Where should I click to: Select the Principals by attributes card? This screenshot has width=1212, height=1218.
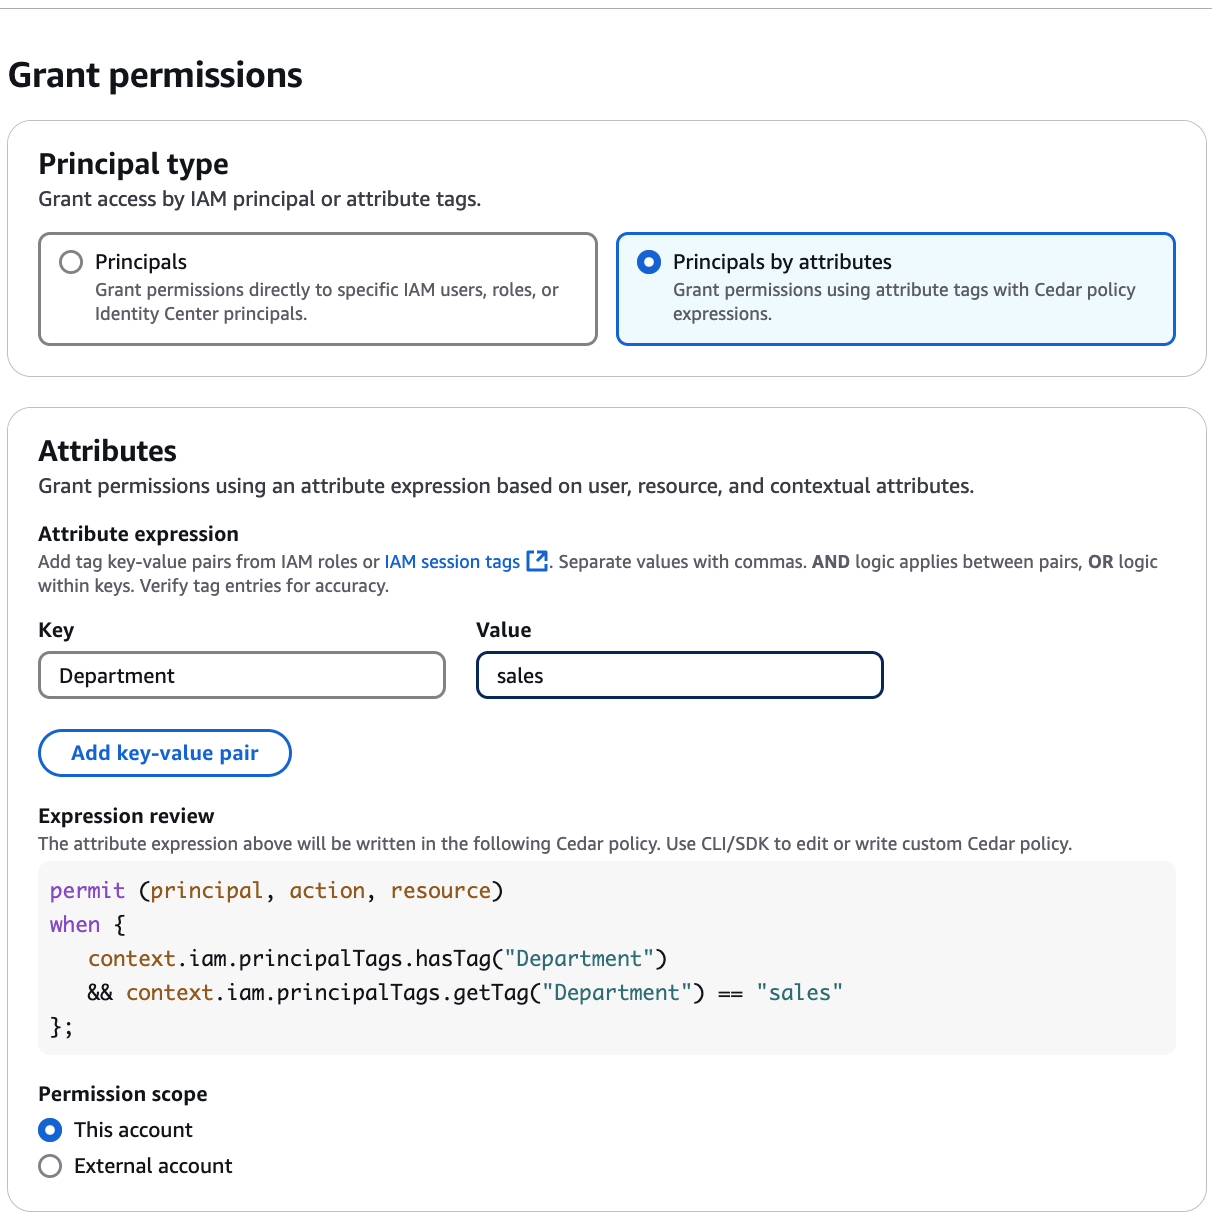895,288
